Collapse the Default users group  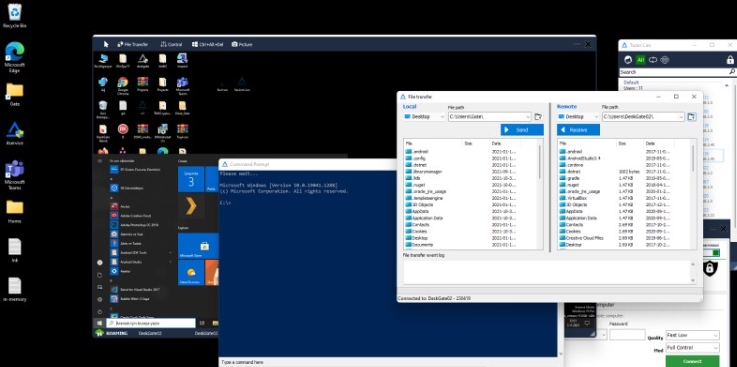pyautogui.click(x=727, y=85)
